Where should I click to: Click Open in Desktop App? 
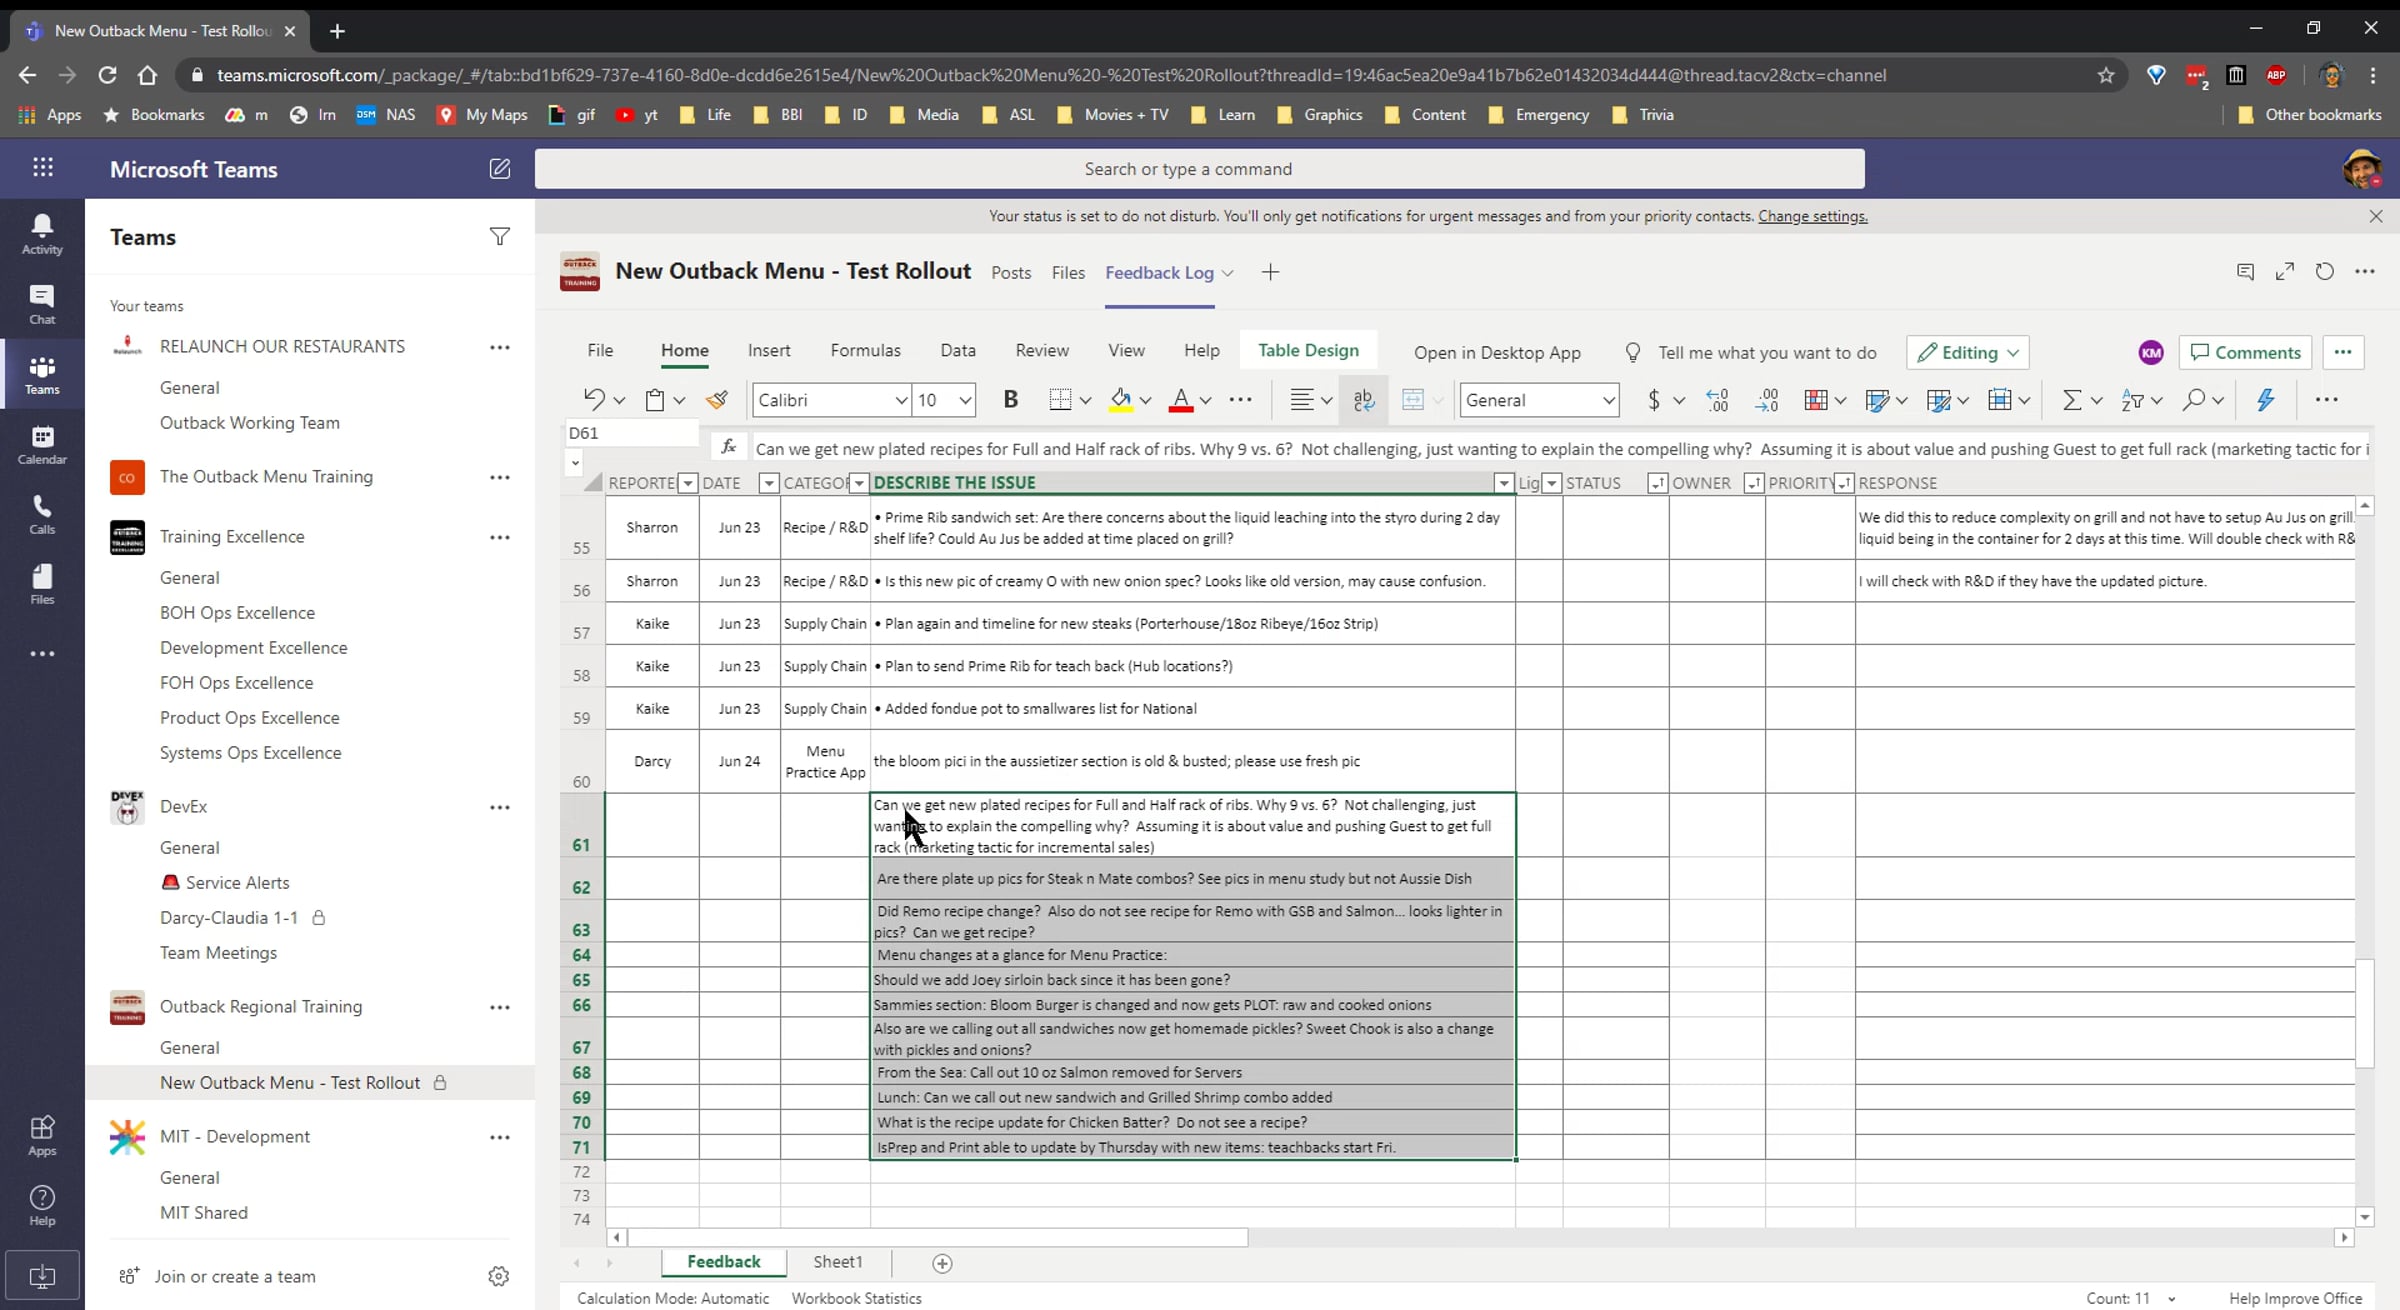click(x=1497, y=352)
